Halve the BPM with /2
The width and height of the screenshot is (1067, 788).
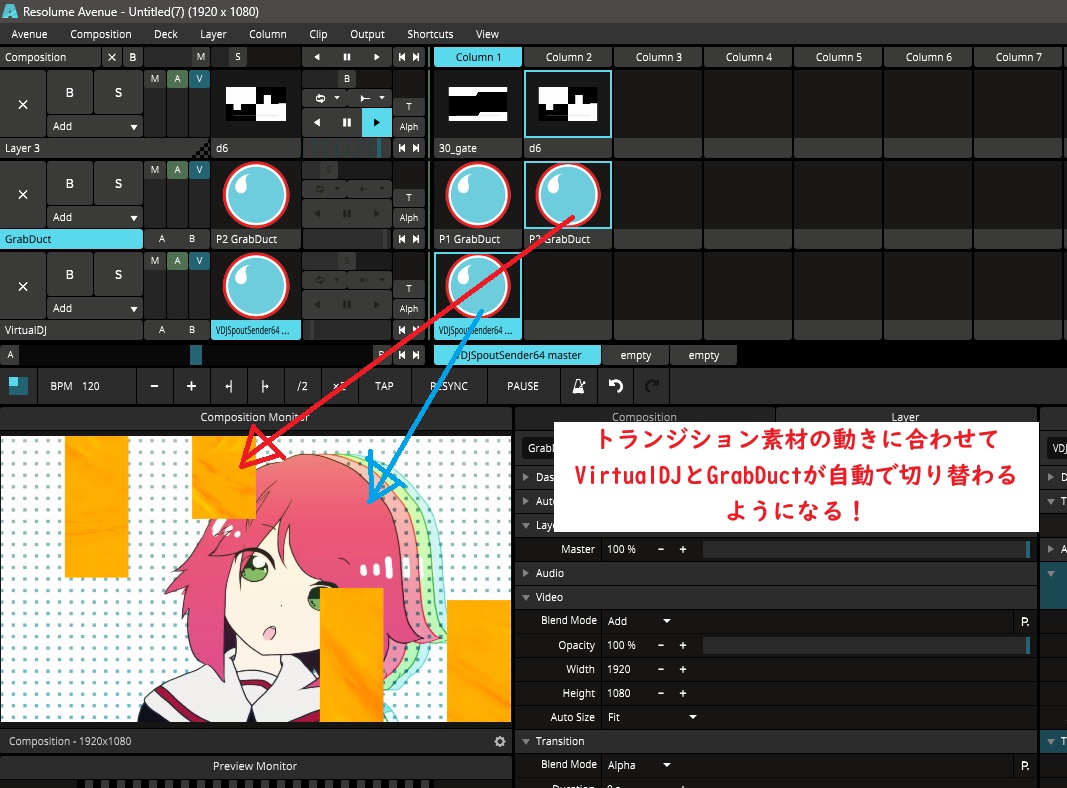click(302, 386)
